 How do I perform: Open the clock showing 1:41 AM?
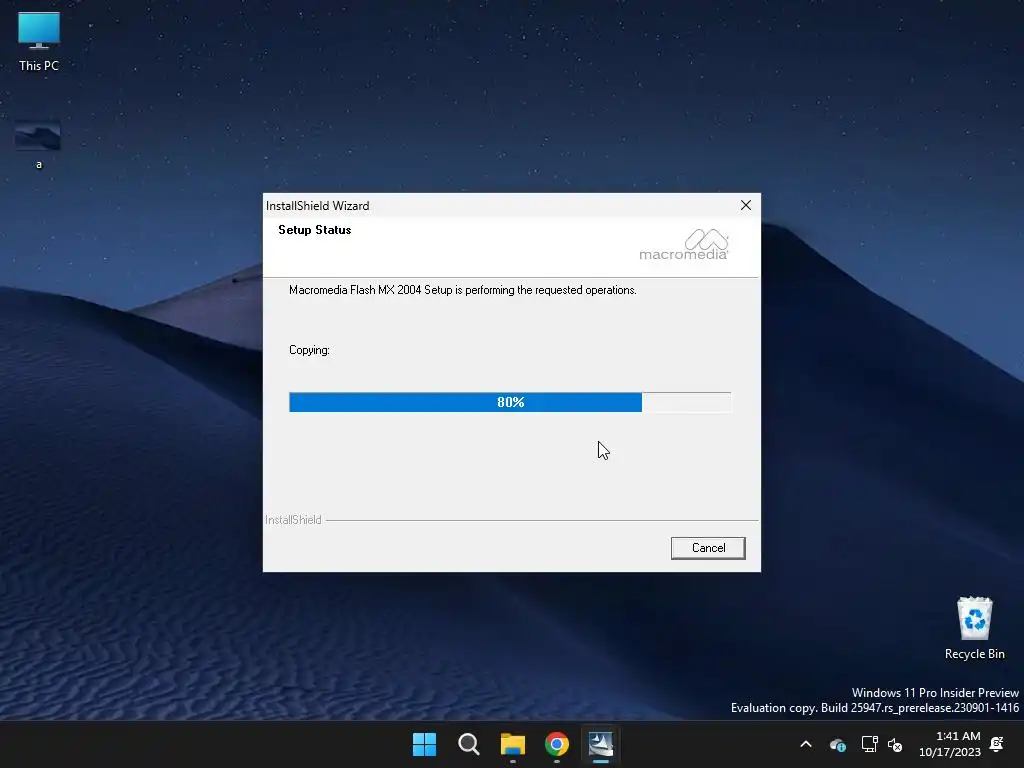point(950,744)
